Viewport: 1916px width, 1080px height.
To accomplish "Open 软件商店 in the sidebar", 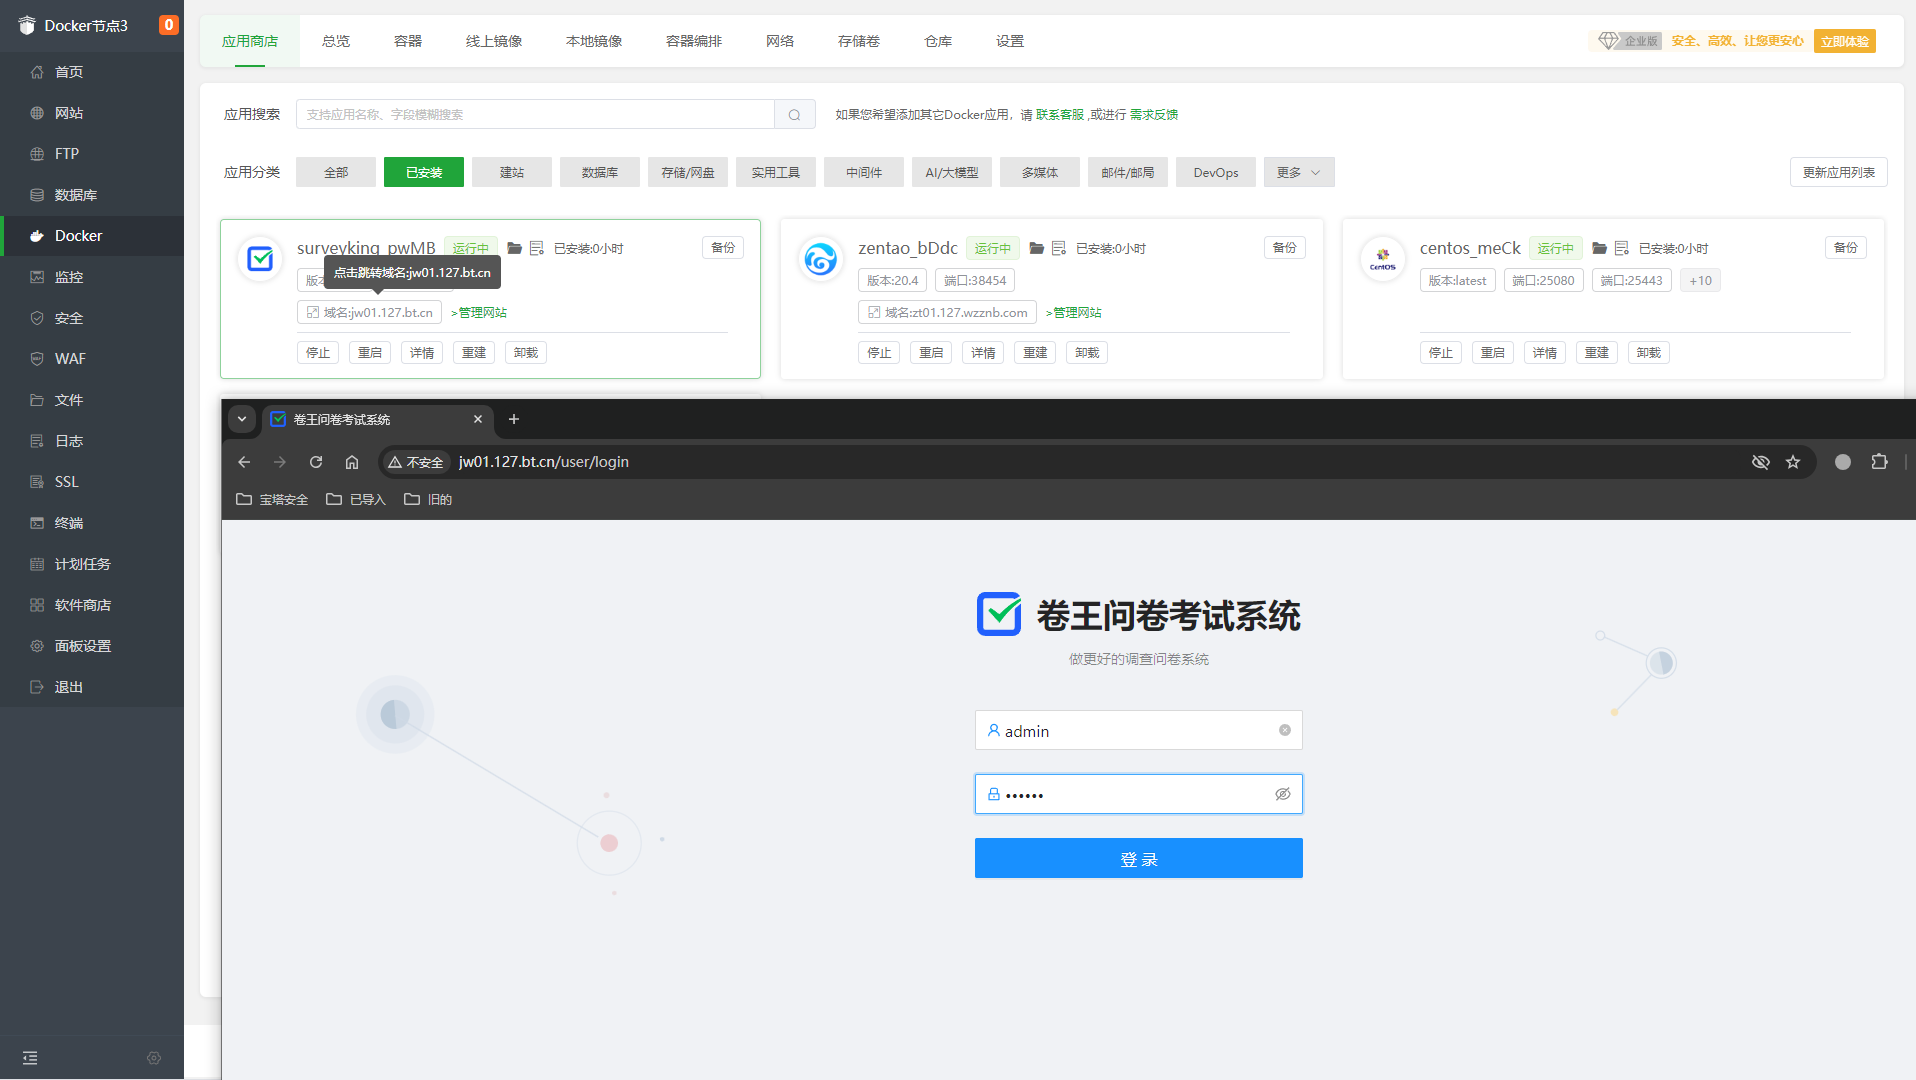I will click(92, 605).
